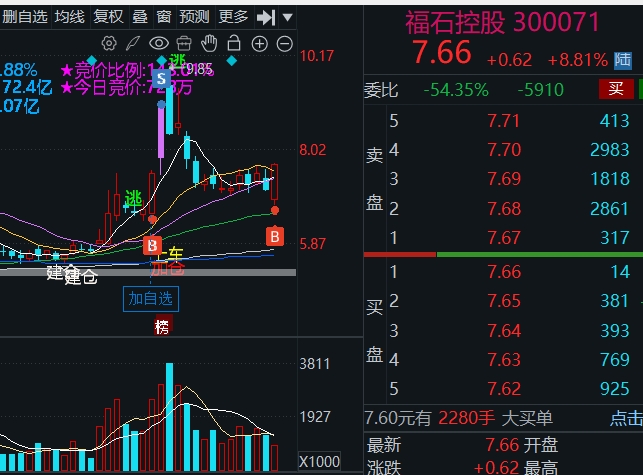Viewport: 643px width, 475px height.
Task: Open the 预测 forecast item
Action: point(194,17)
